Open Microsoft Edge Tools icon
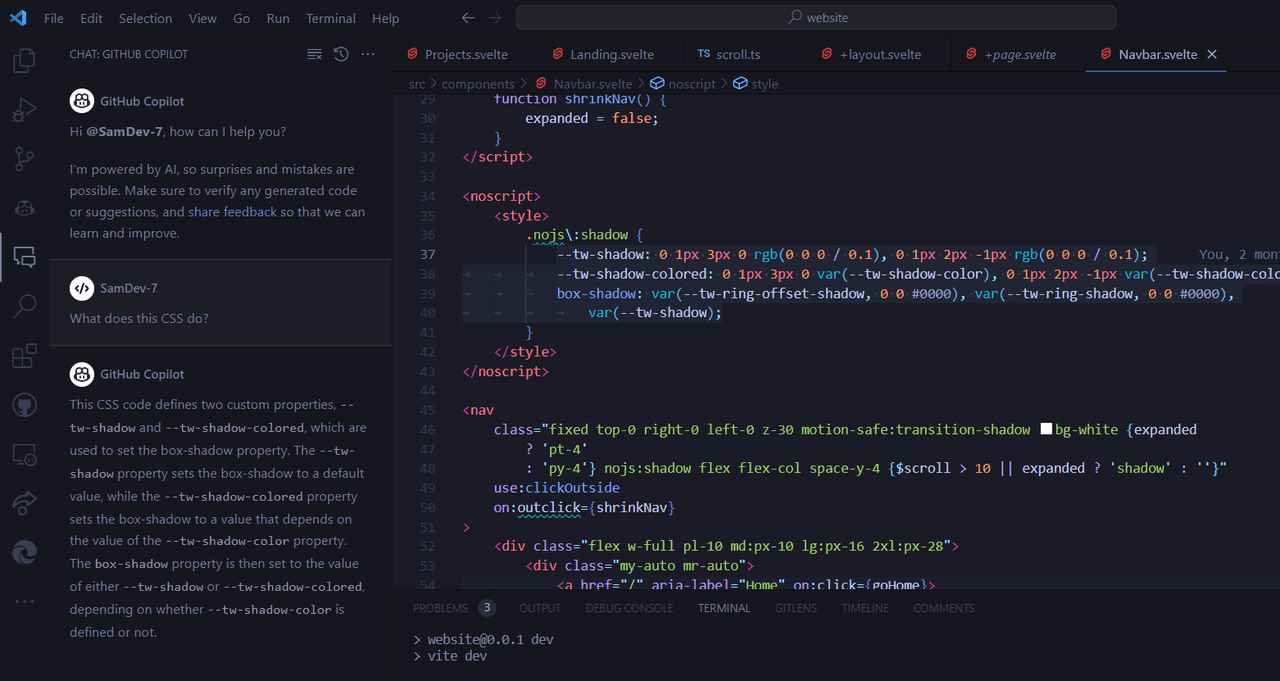Viewport: 1280px width, 681px height. pos(24,552)
